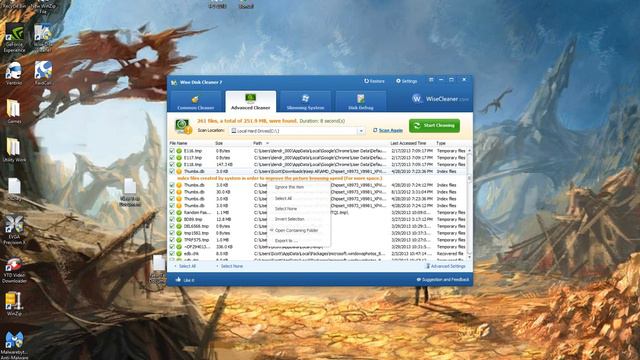
Task: Click the WiseCleaner logo
Action: click(440, 99)
